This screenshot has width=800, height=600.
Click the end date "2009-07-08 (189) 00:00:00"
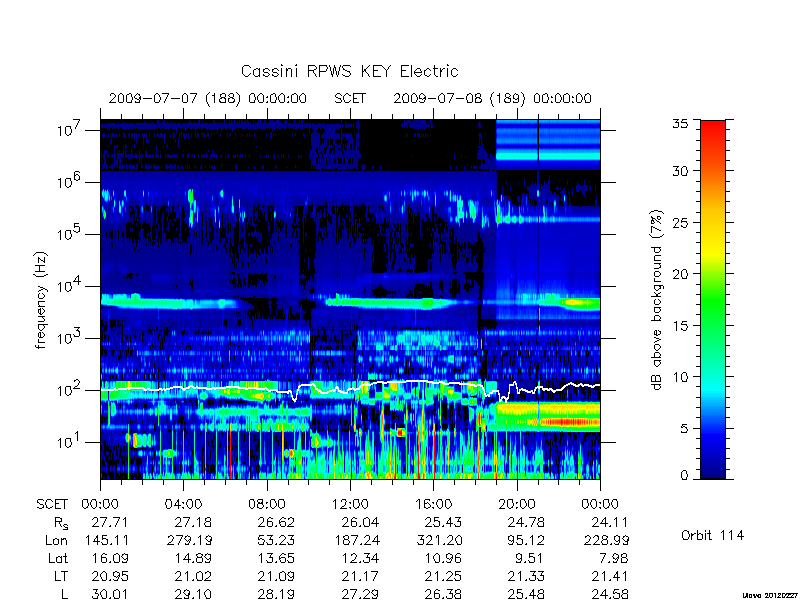tap(492, 98)
